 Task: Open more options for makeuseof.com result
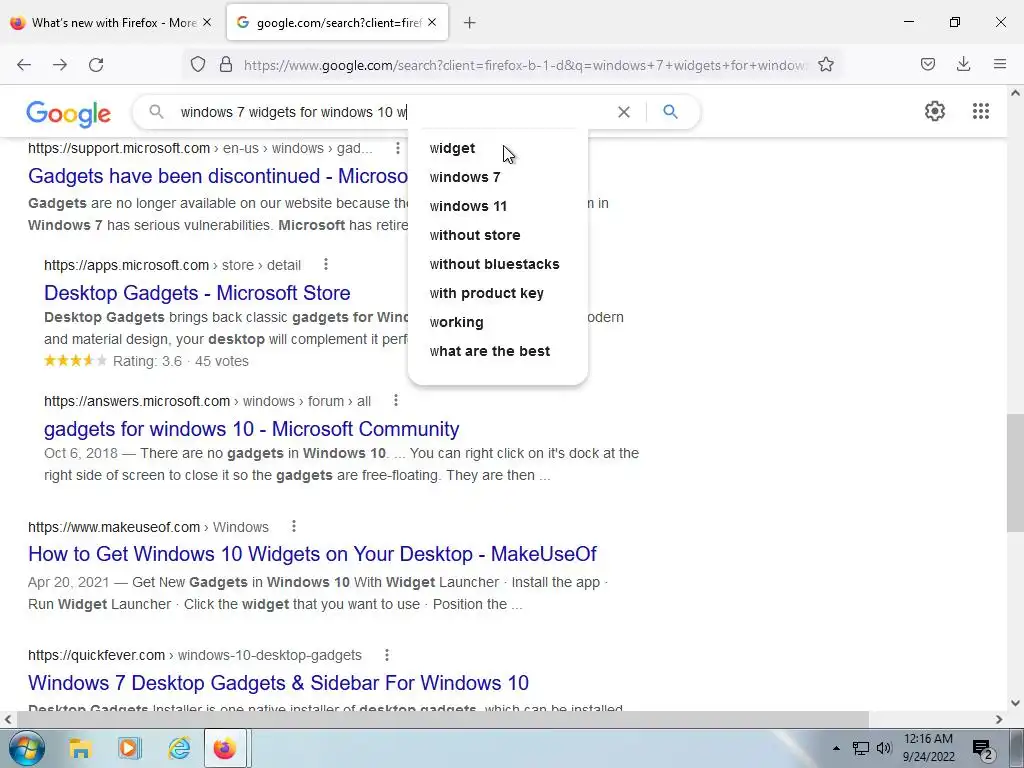tap(294, 526)
